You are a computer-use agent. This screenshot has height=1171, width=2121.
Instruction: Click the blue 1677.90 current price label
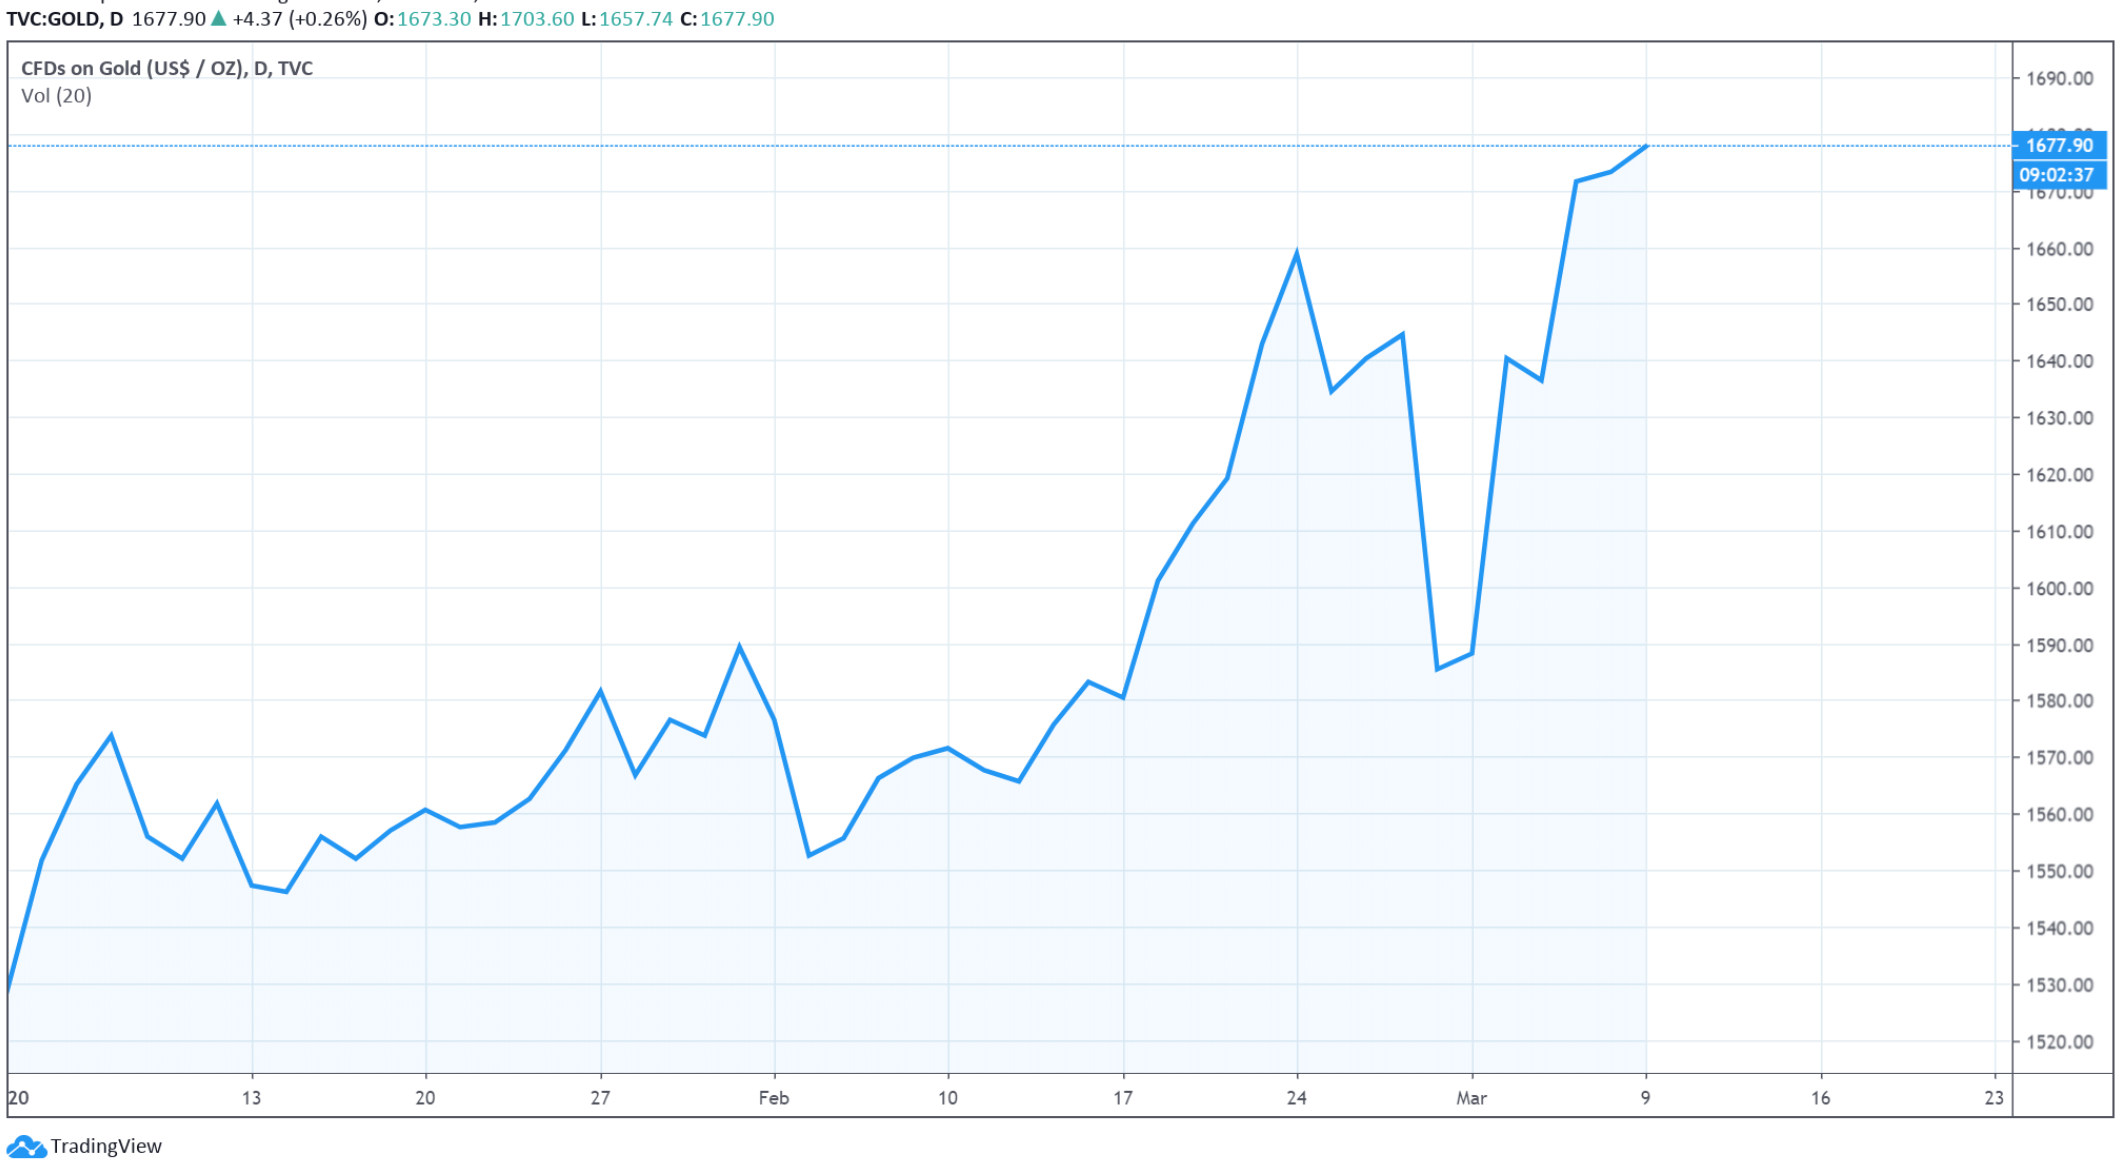(2059, 145)
